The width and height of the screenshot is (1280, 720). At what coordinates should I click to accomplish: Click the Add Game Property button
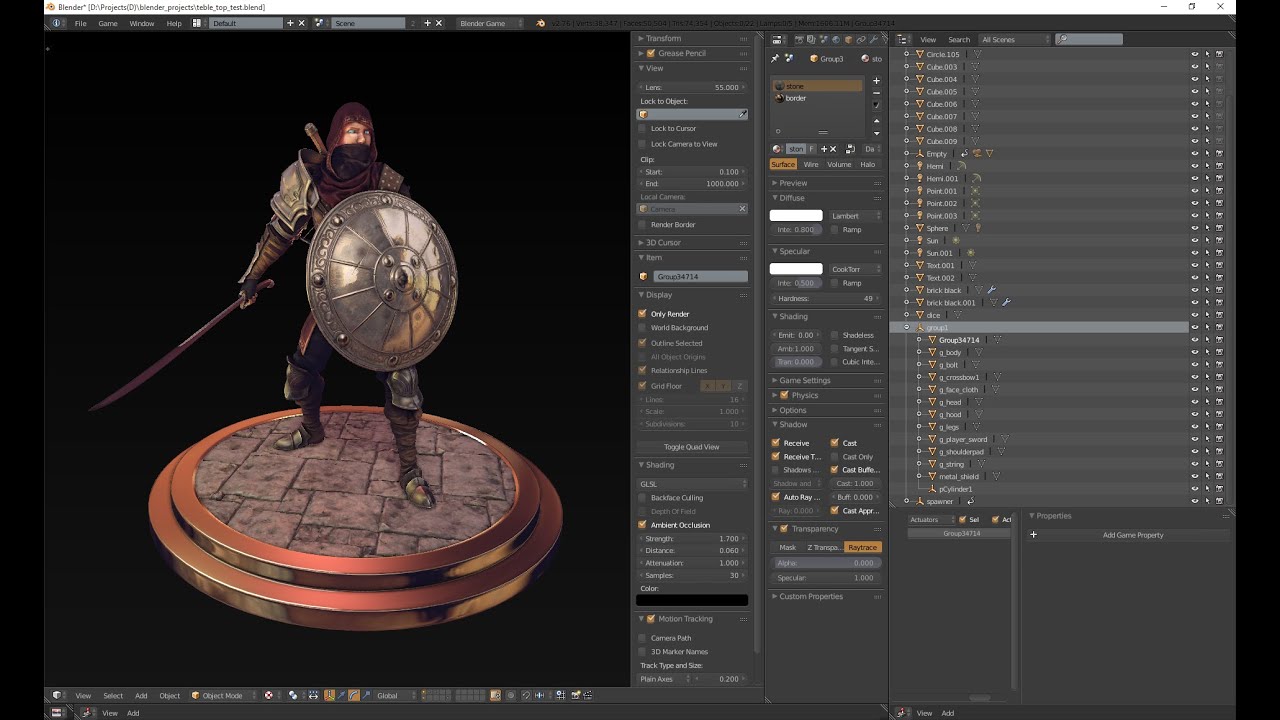(x=1133, y=535)
